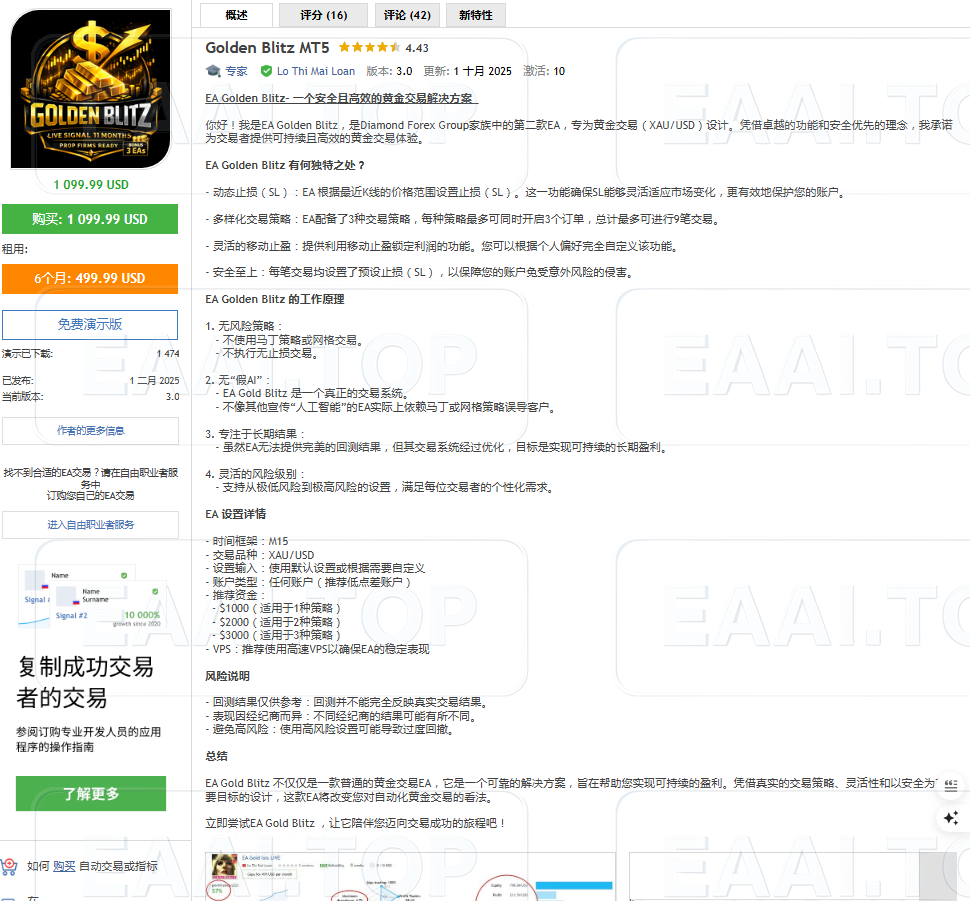Image resolution: width=970 pixels, height=901 pixels.
Task: Click the Golden Blitz product logo image
Action: [90, 88]
